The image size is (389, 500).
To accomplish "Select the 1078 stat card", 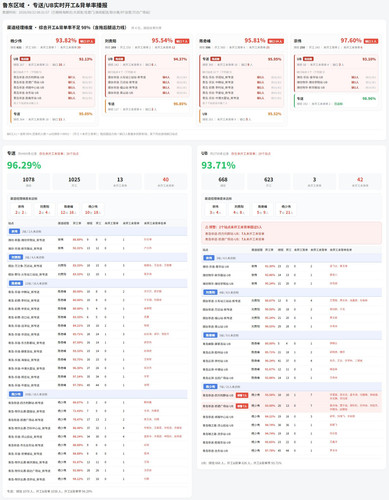I will coord(29,181).
